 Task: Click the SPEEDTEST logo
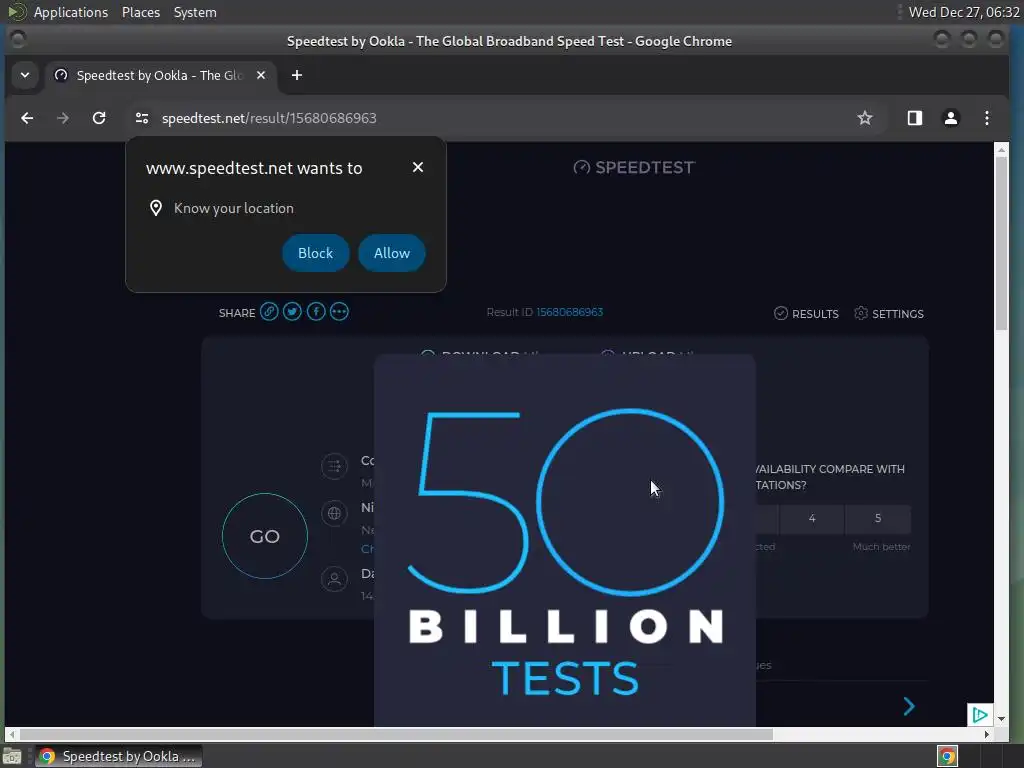(x=634, y=168)
